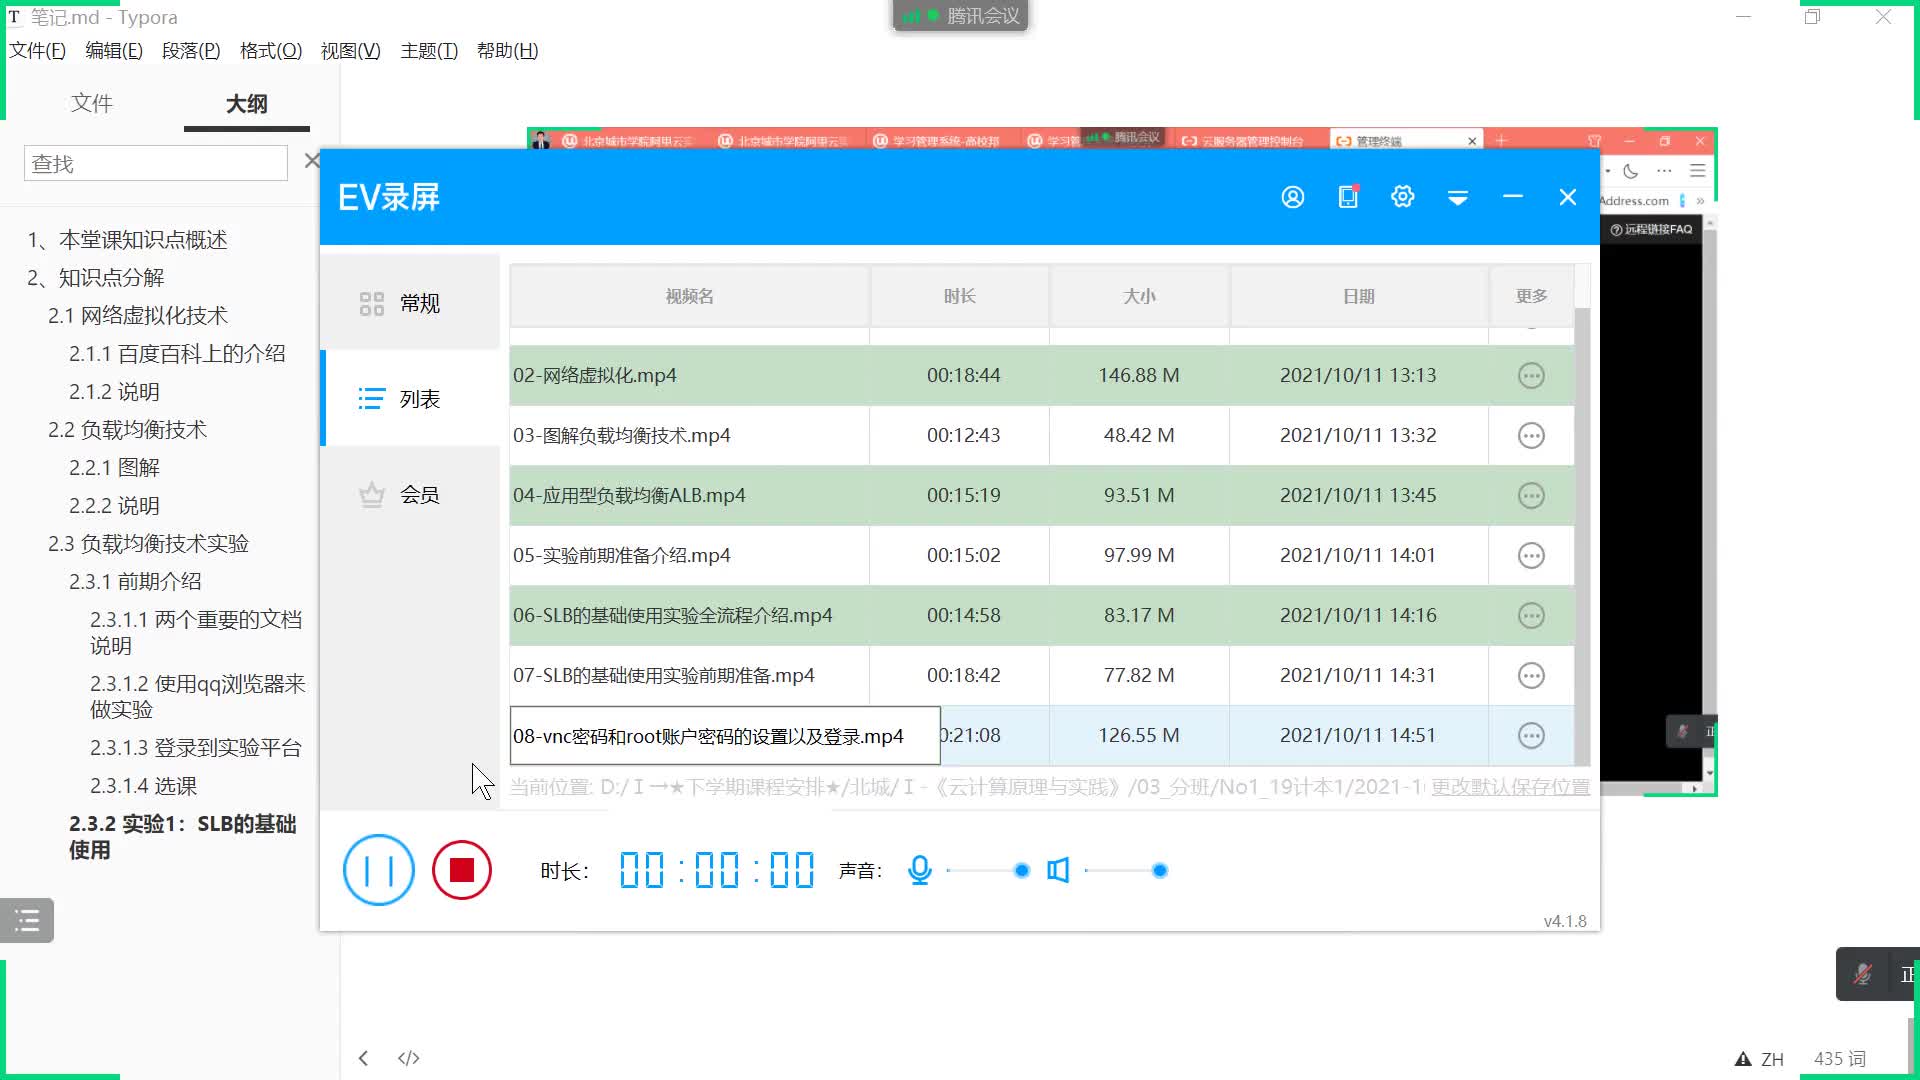Open the EV录屏 title bar dropdown menu icon

coord(1458,198)
